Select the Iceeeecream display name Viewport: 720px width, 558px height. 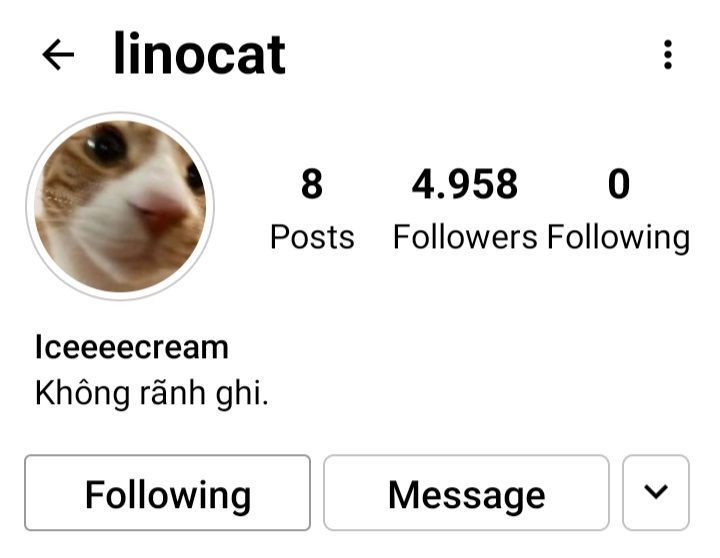click(132, 347)
